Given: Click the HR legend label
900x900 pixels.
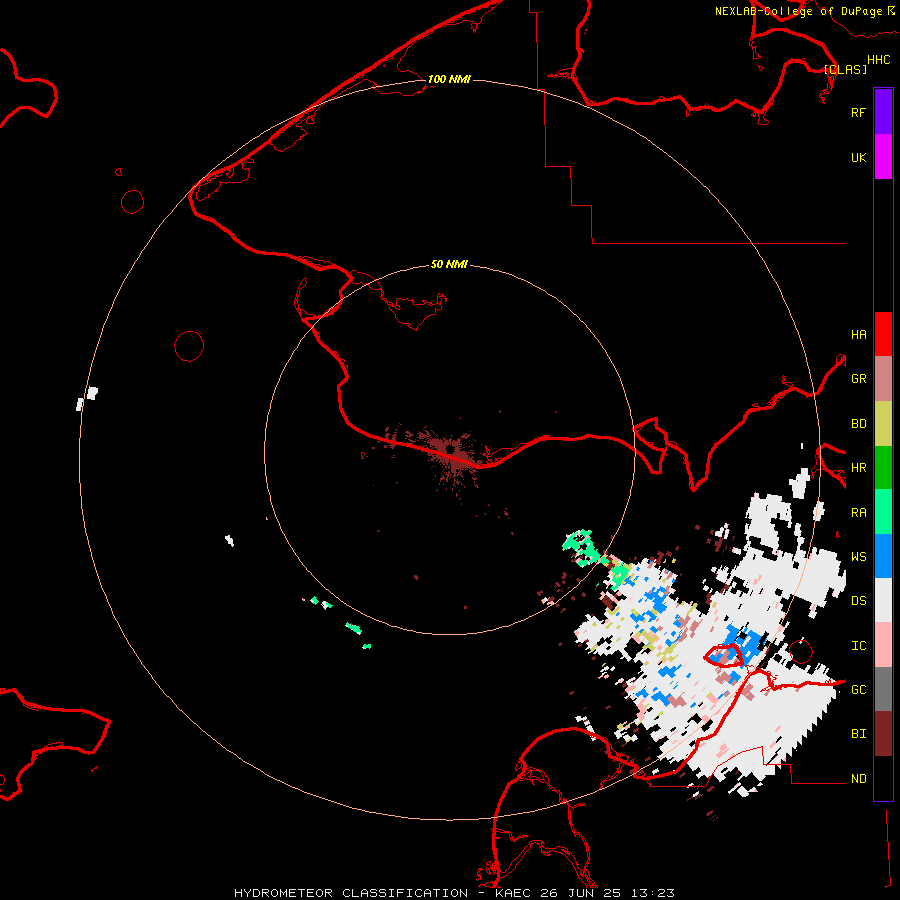Looking at the screenshot, I should tap(858, 468).
